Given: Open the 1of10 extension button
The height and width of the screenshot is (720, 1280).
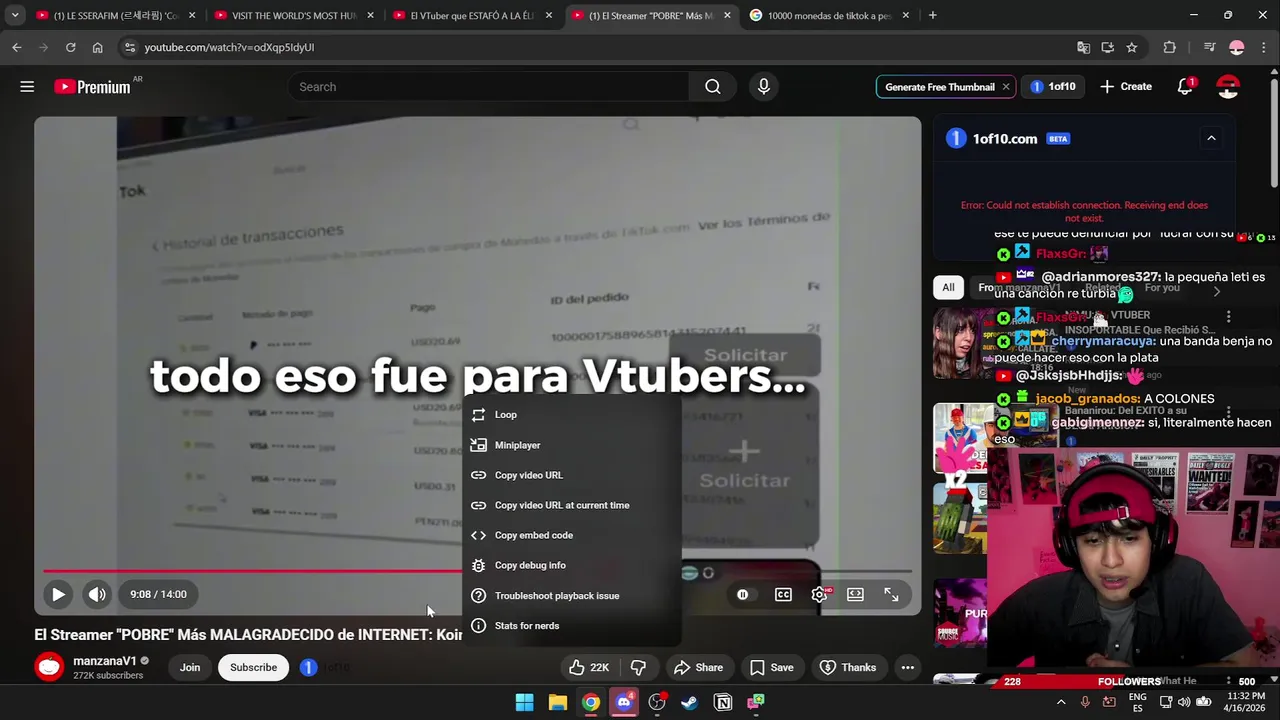Looking at the screenshot, I should pos(1053,87).
